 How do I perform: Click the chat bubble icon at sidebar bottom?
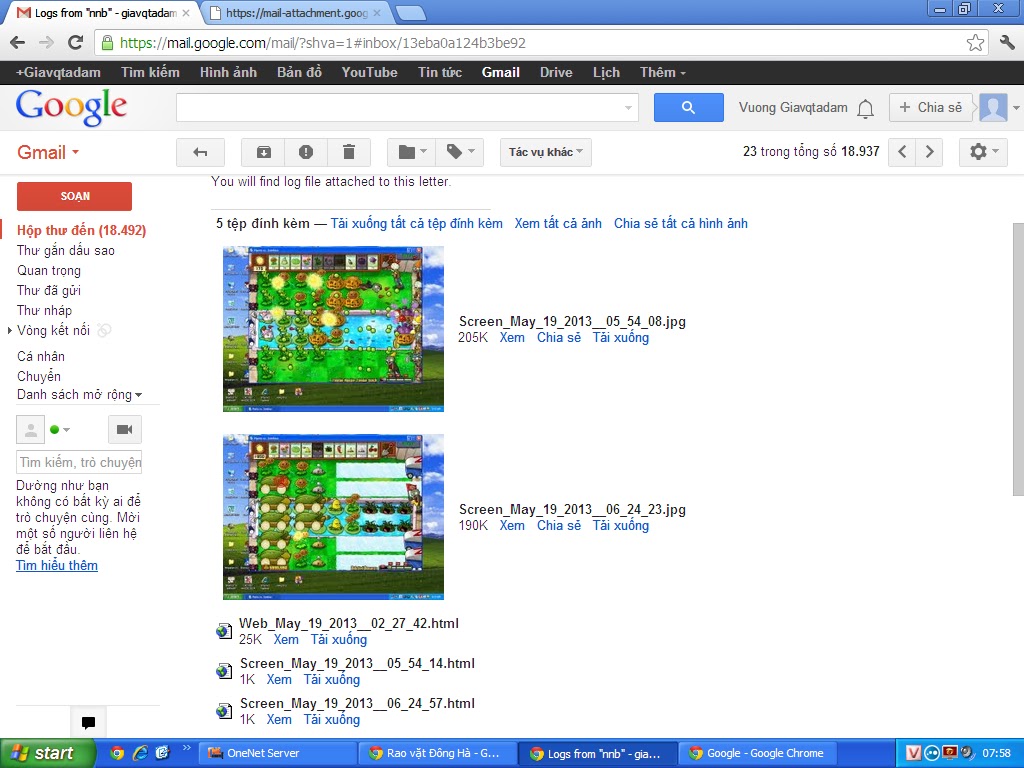[88, 722]
